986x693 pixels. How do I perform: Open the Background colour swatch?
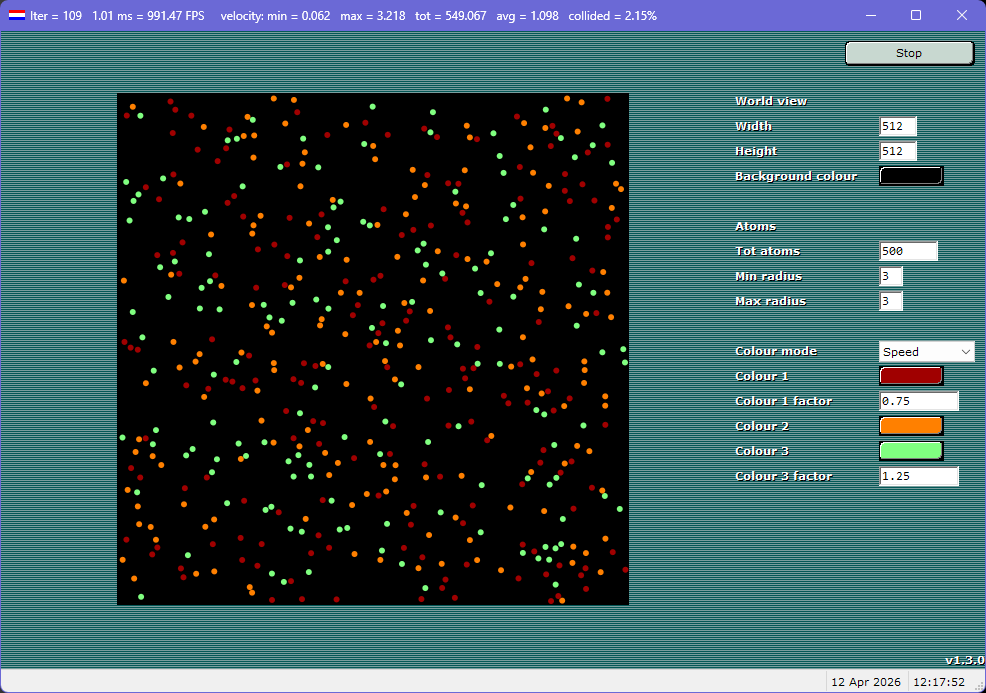910,176
